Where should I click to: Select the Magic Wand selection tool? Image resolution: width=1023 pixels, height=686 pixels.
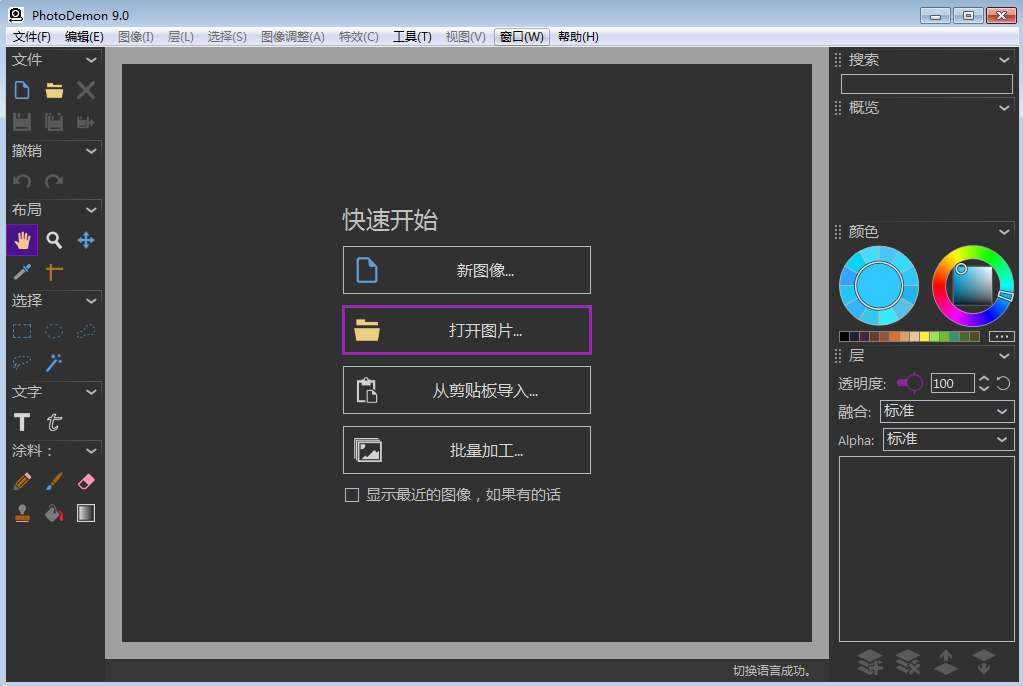53,363
